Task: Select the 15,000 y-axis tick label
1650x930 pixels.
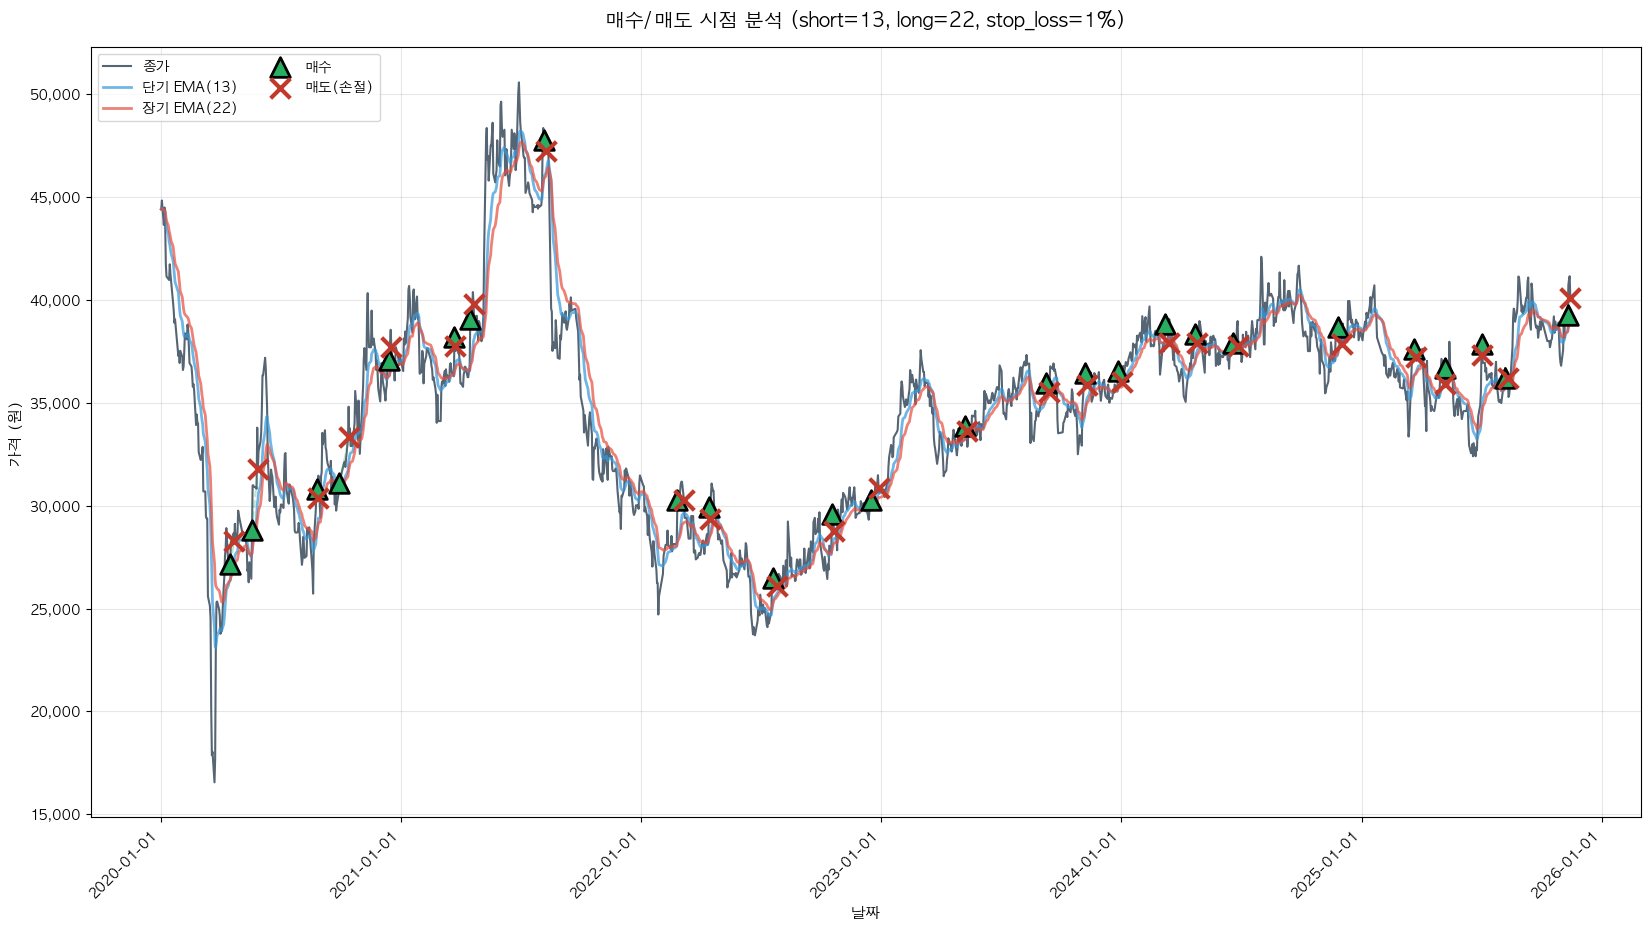Action: click(57, 815)
